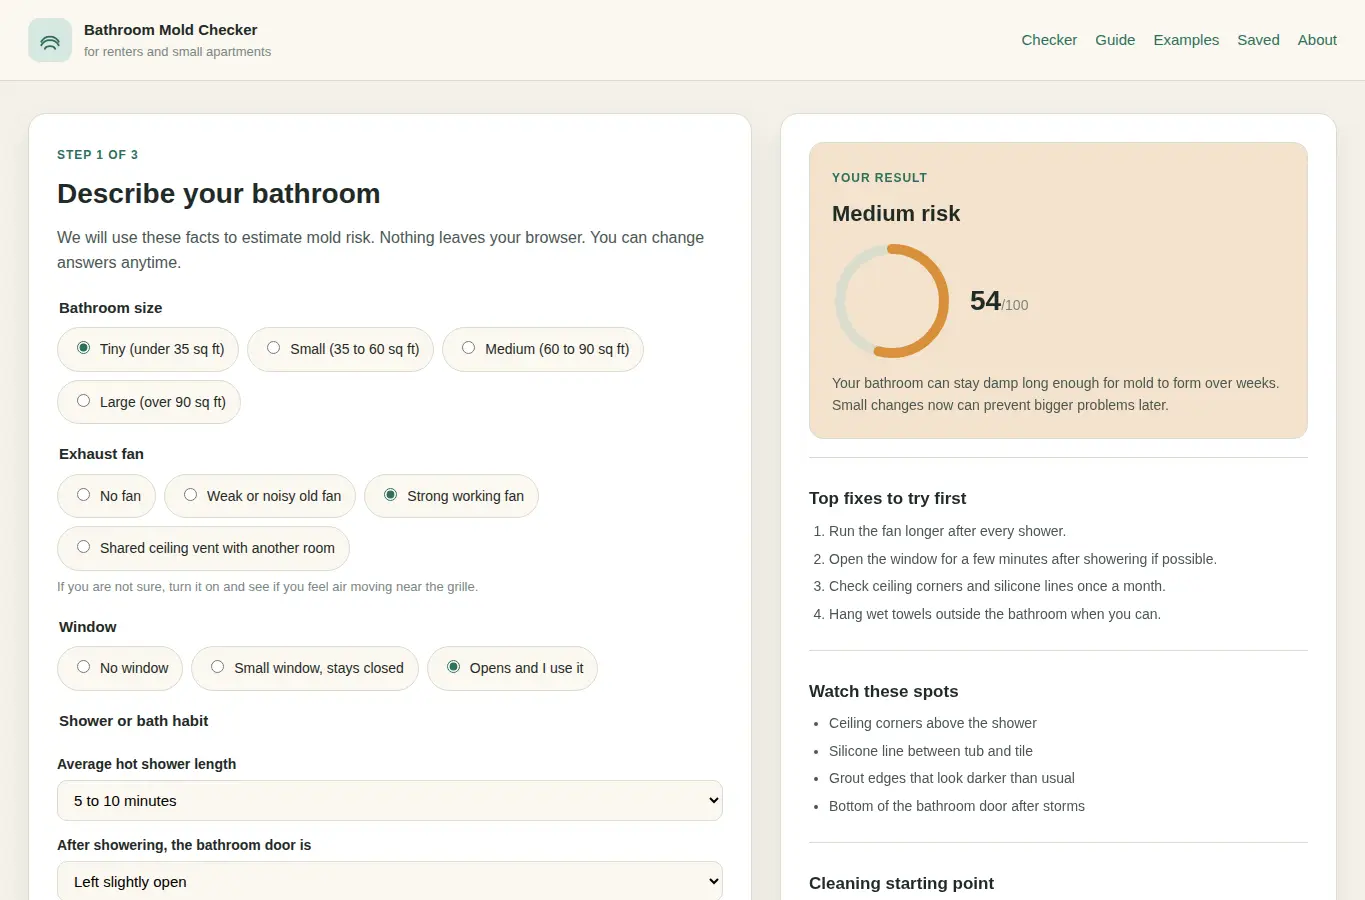Click the 'Top fixes to try first' heading

[x=888, y=498]
